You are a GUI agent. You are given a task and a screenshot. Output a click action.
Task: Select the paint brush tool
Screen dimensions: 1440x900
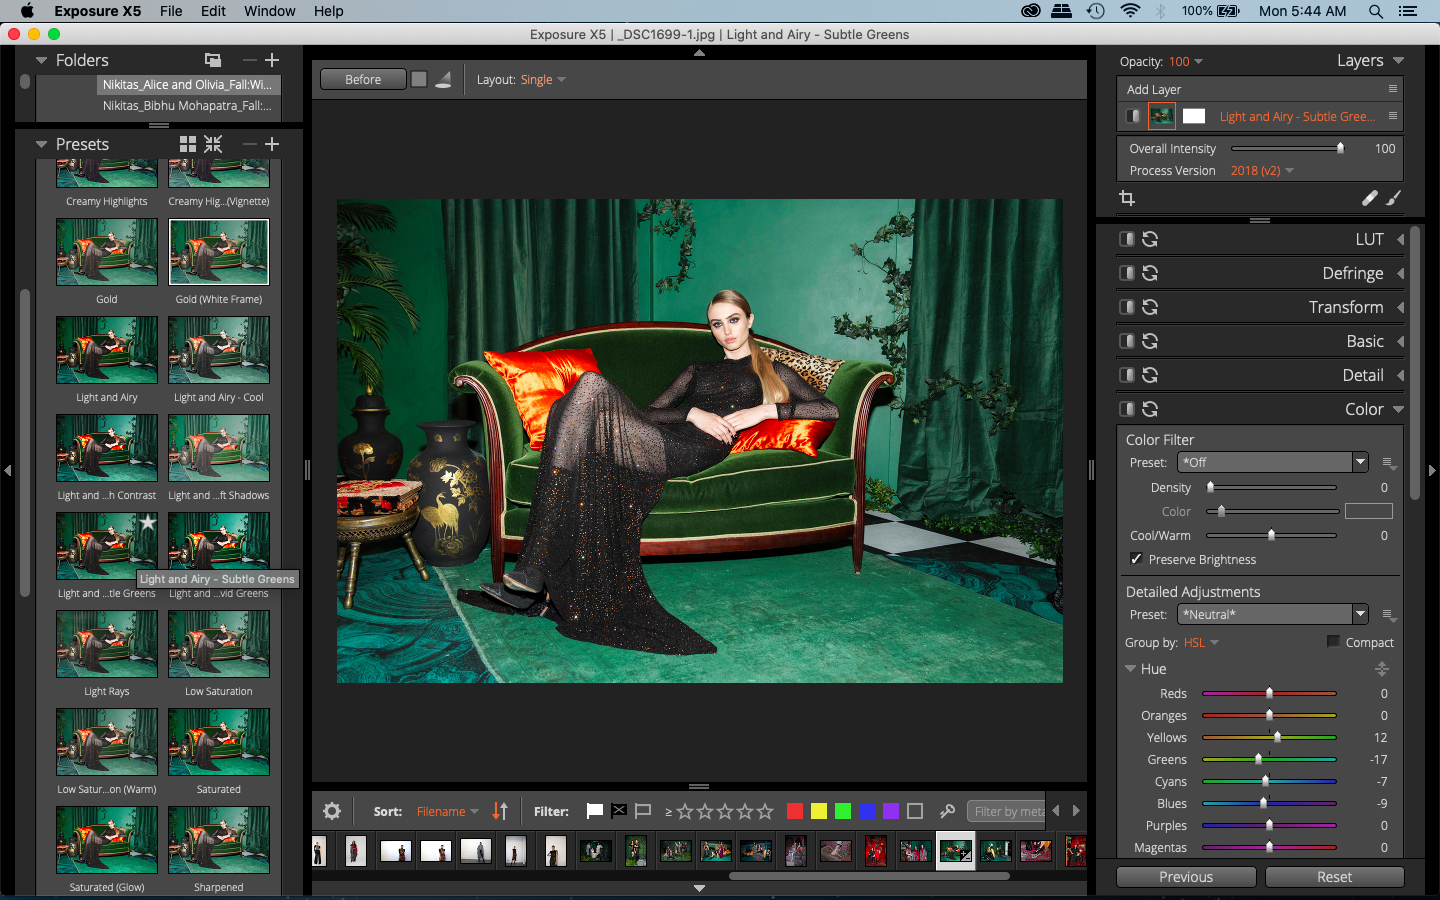[x=1394, y=198]
